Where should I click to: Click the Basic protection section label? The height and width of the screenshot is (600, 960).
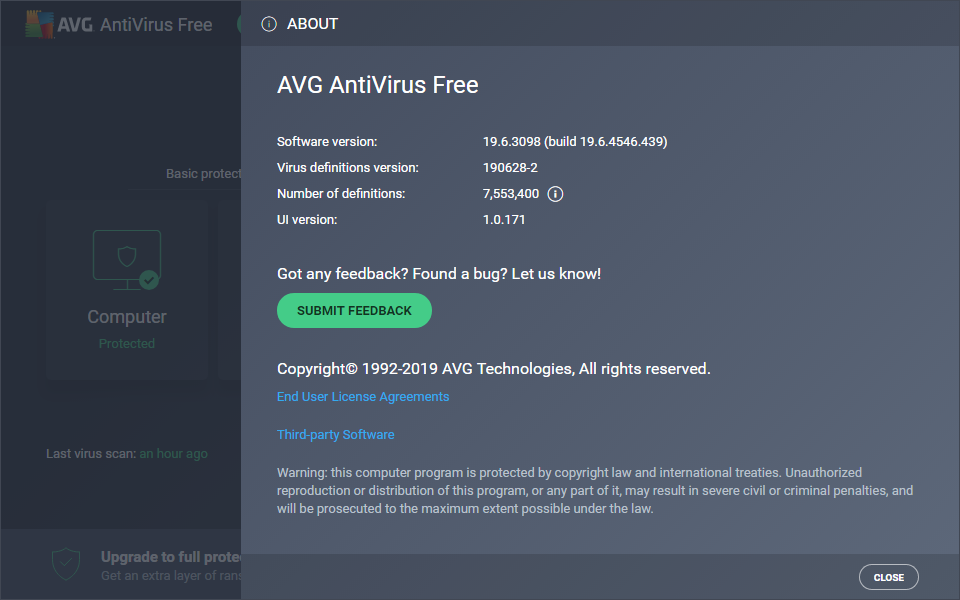203,174
